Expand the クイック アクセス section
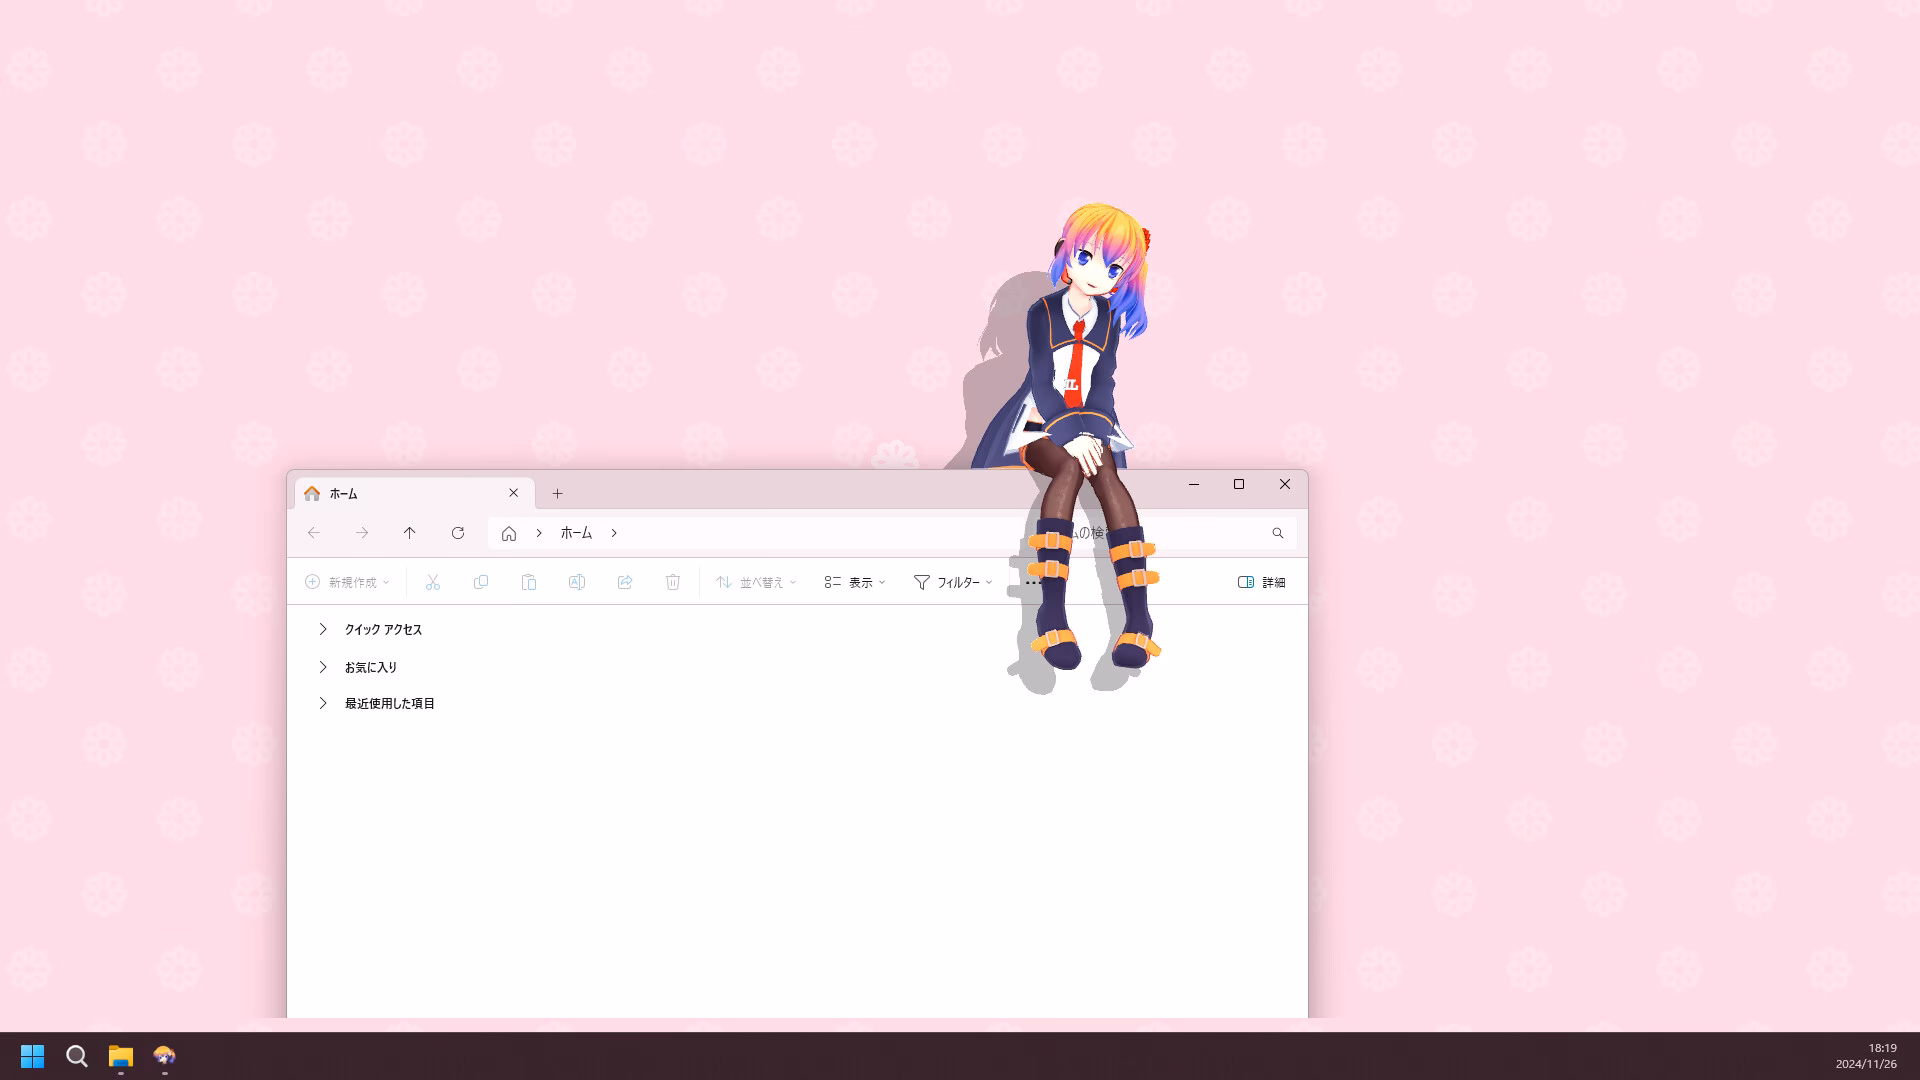1920x1080 pixels. pyautogui.click(x=323, y=629)
